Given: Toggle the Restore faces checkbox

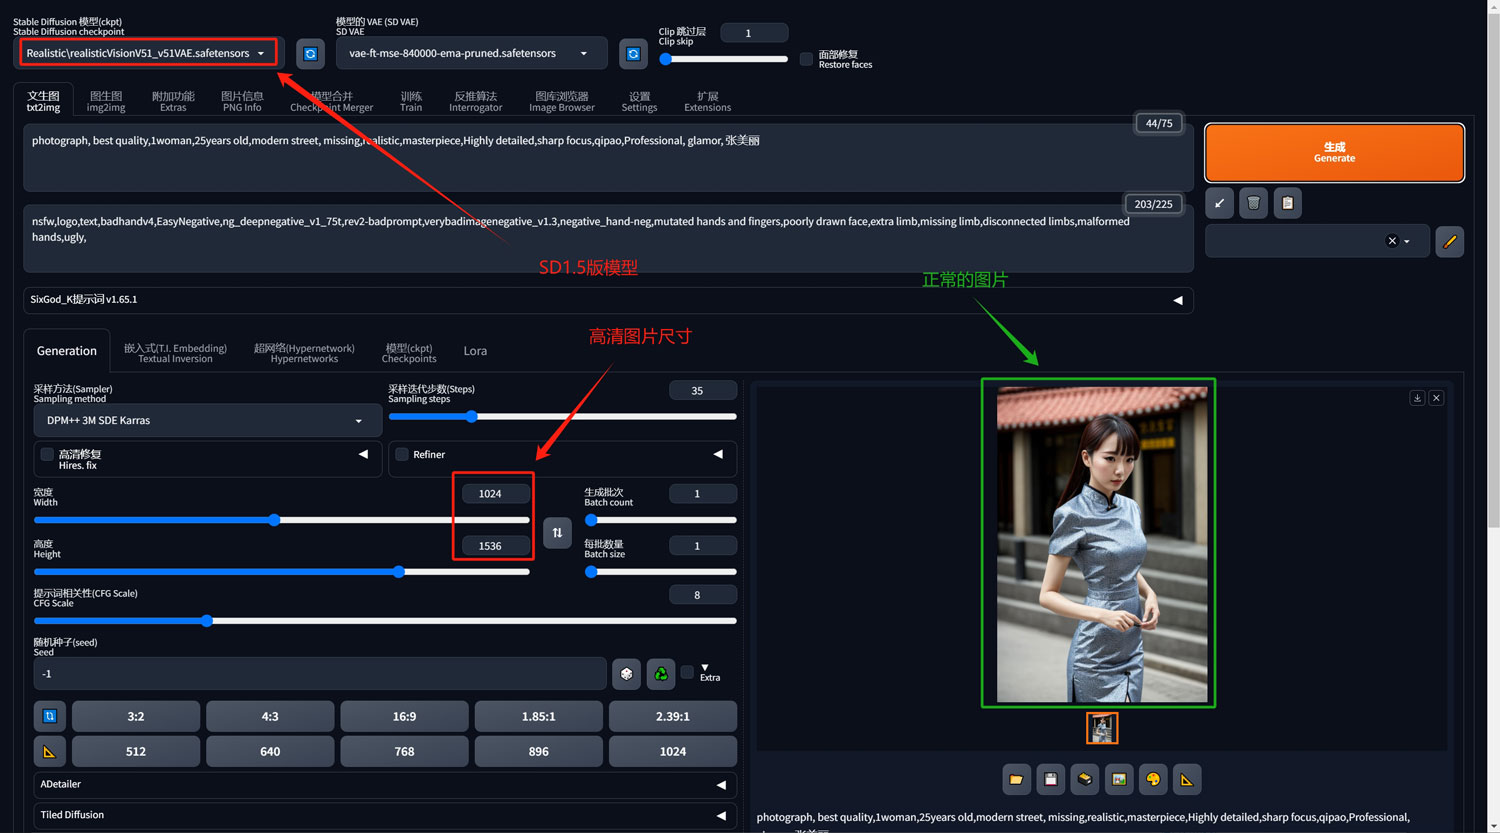Looking at the screenshot, I should click(x=806, y=59).
